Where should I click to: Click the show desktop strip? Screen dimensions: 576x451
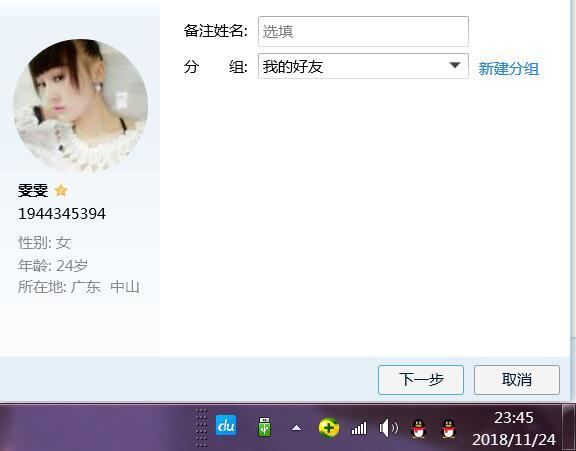(x=569, y=427)
